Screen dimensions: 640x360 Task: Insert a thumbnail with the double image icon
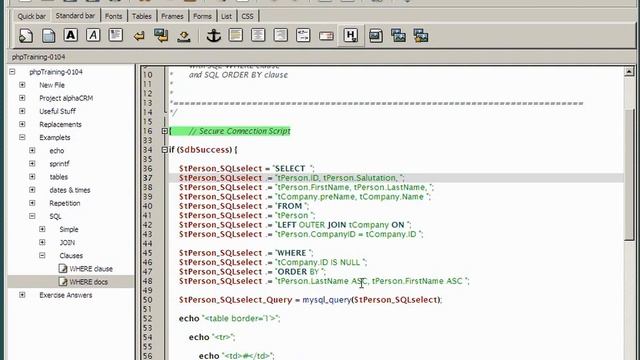[398, 36]
